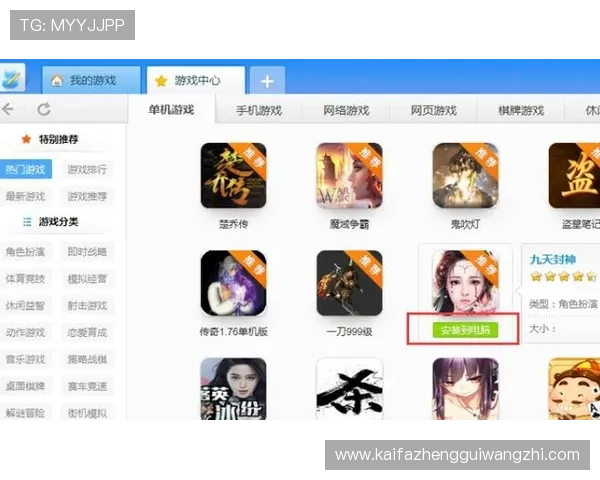Click the 热门游戏 filter button
The height and width of the screenshot is (480, 600).
point(25,169)
